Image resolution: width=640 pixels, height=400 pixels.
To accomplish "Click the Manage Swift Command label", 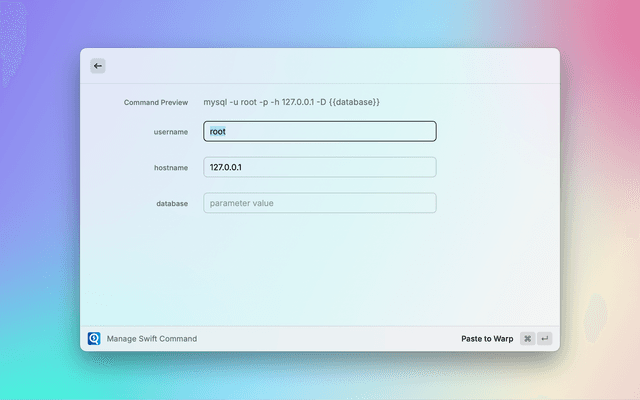I will coord(152,339).
